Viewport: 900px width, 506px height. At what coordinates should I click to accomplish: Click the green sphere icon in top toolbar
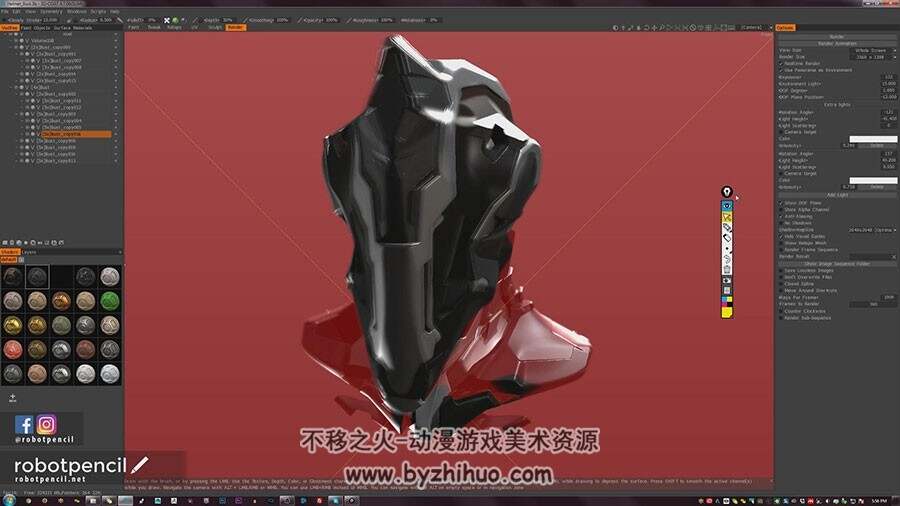tap(176, 20)
